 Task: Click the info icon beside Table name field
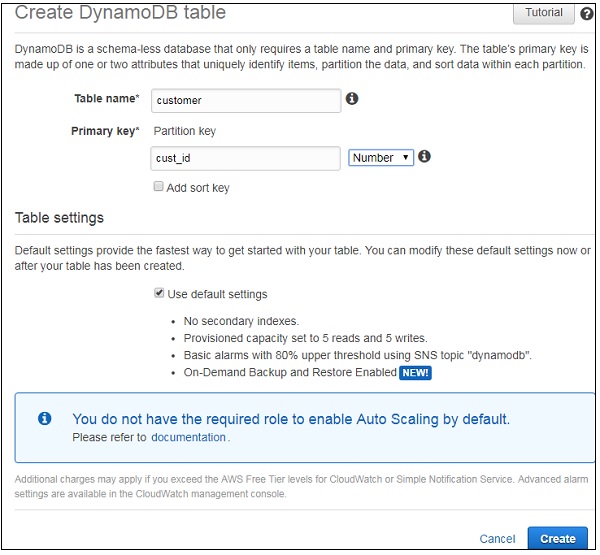tap(352, 99)
